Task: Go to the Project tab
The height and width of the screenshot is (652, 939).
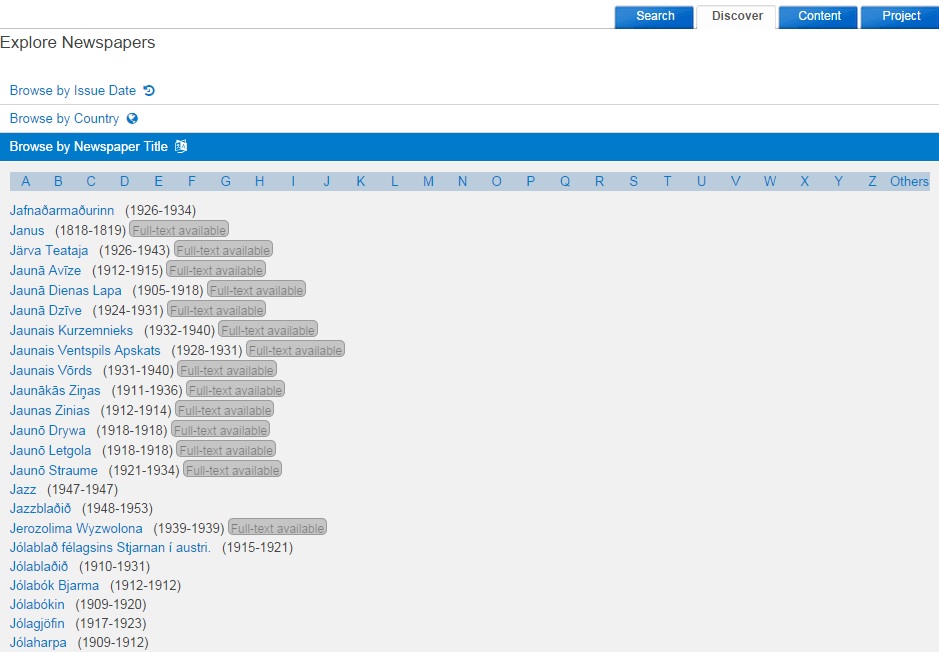Action: pyautogui.click(x=901, y=16)
